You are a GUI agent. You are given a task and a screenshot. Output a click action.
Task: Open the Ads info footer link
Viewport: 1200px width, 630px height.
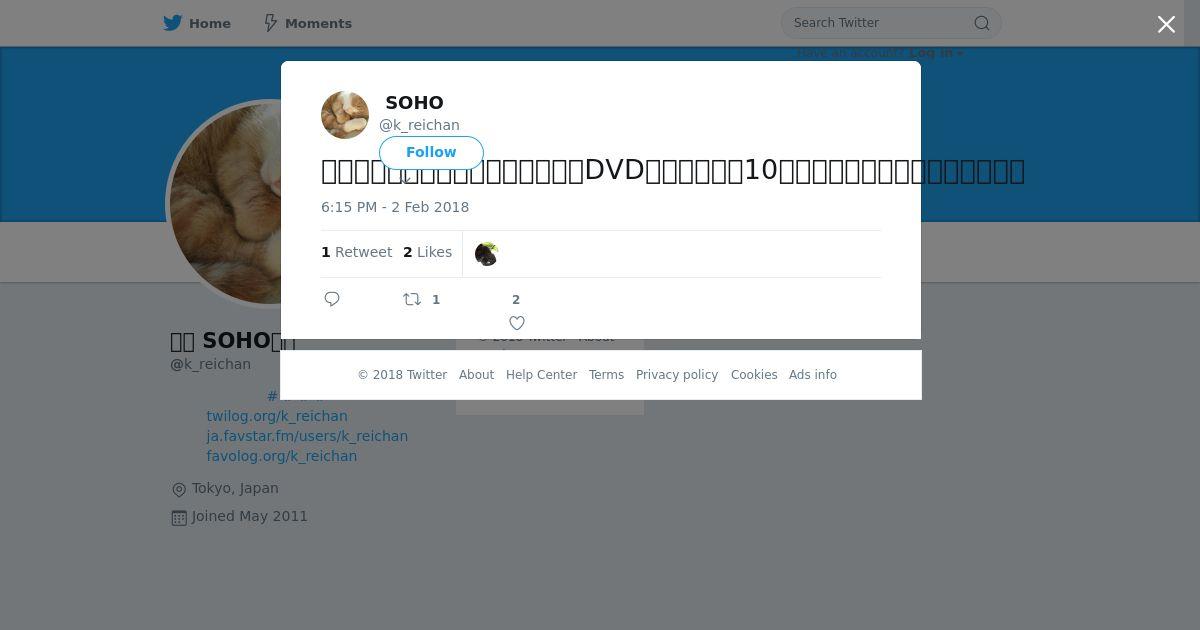pyautogui.click(x=813, y=375)
